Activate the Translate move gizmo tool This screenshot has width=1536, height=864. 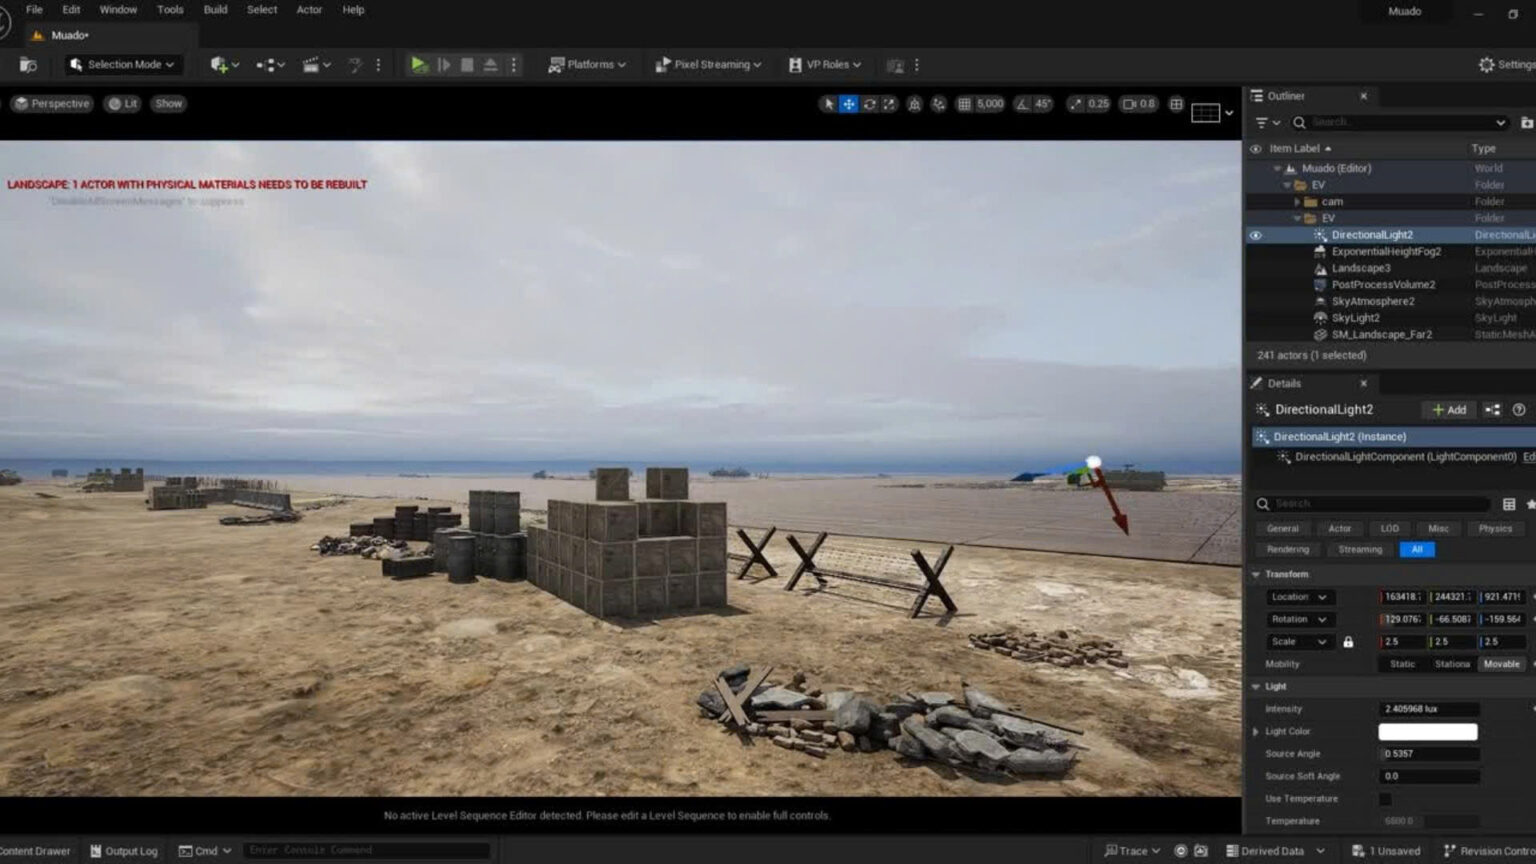point(849,104)
